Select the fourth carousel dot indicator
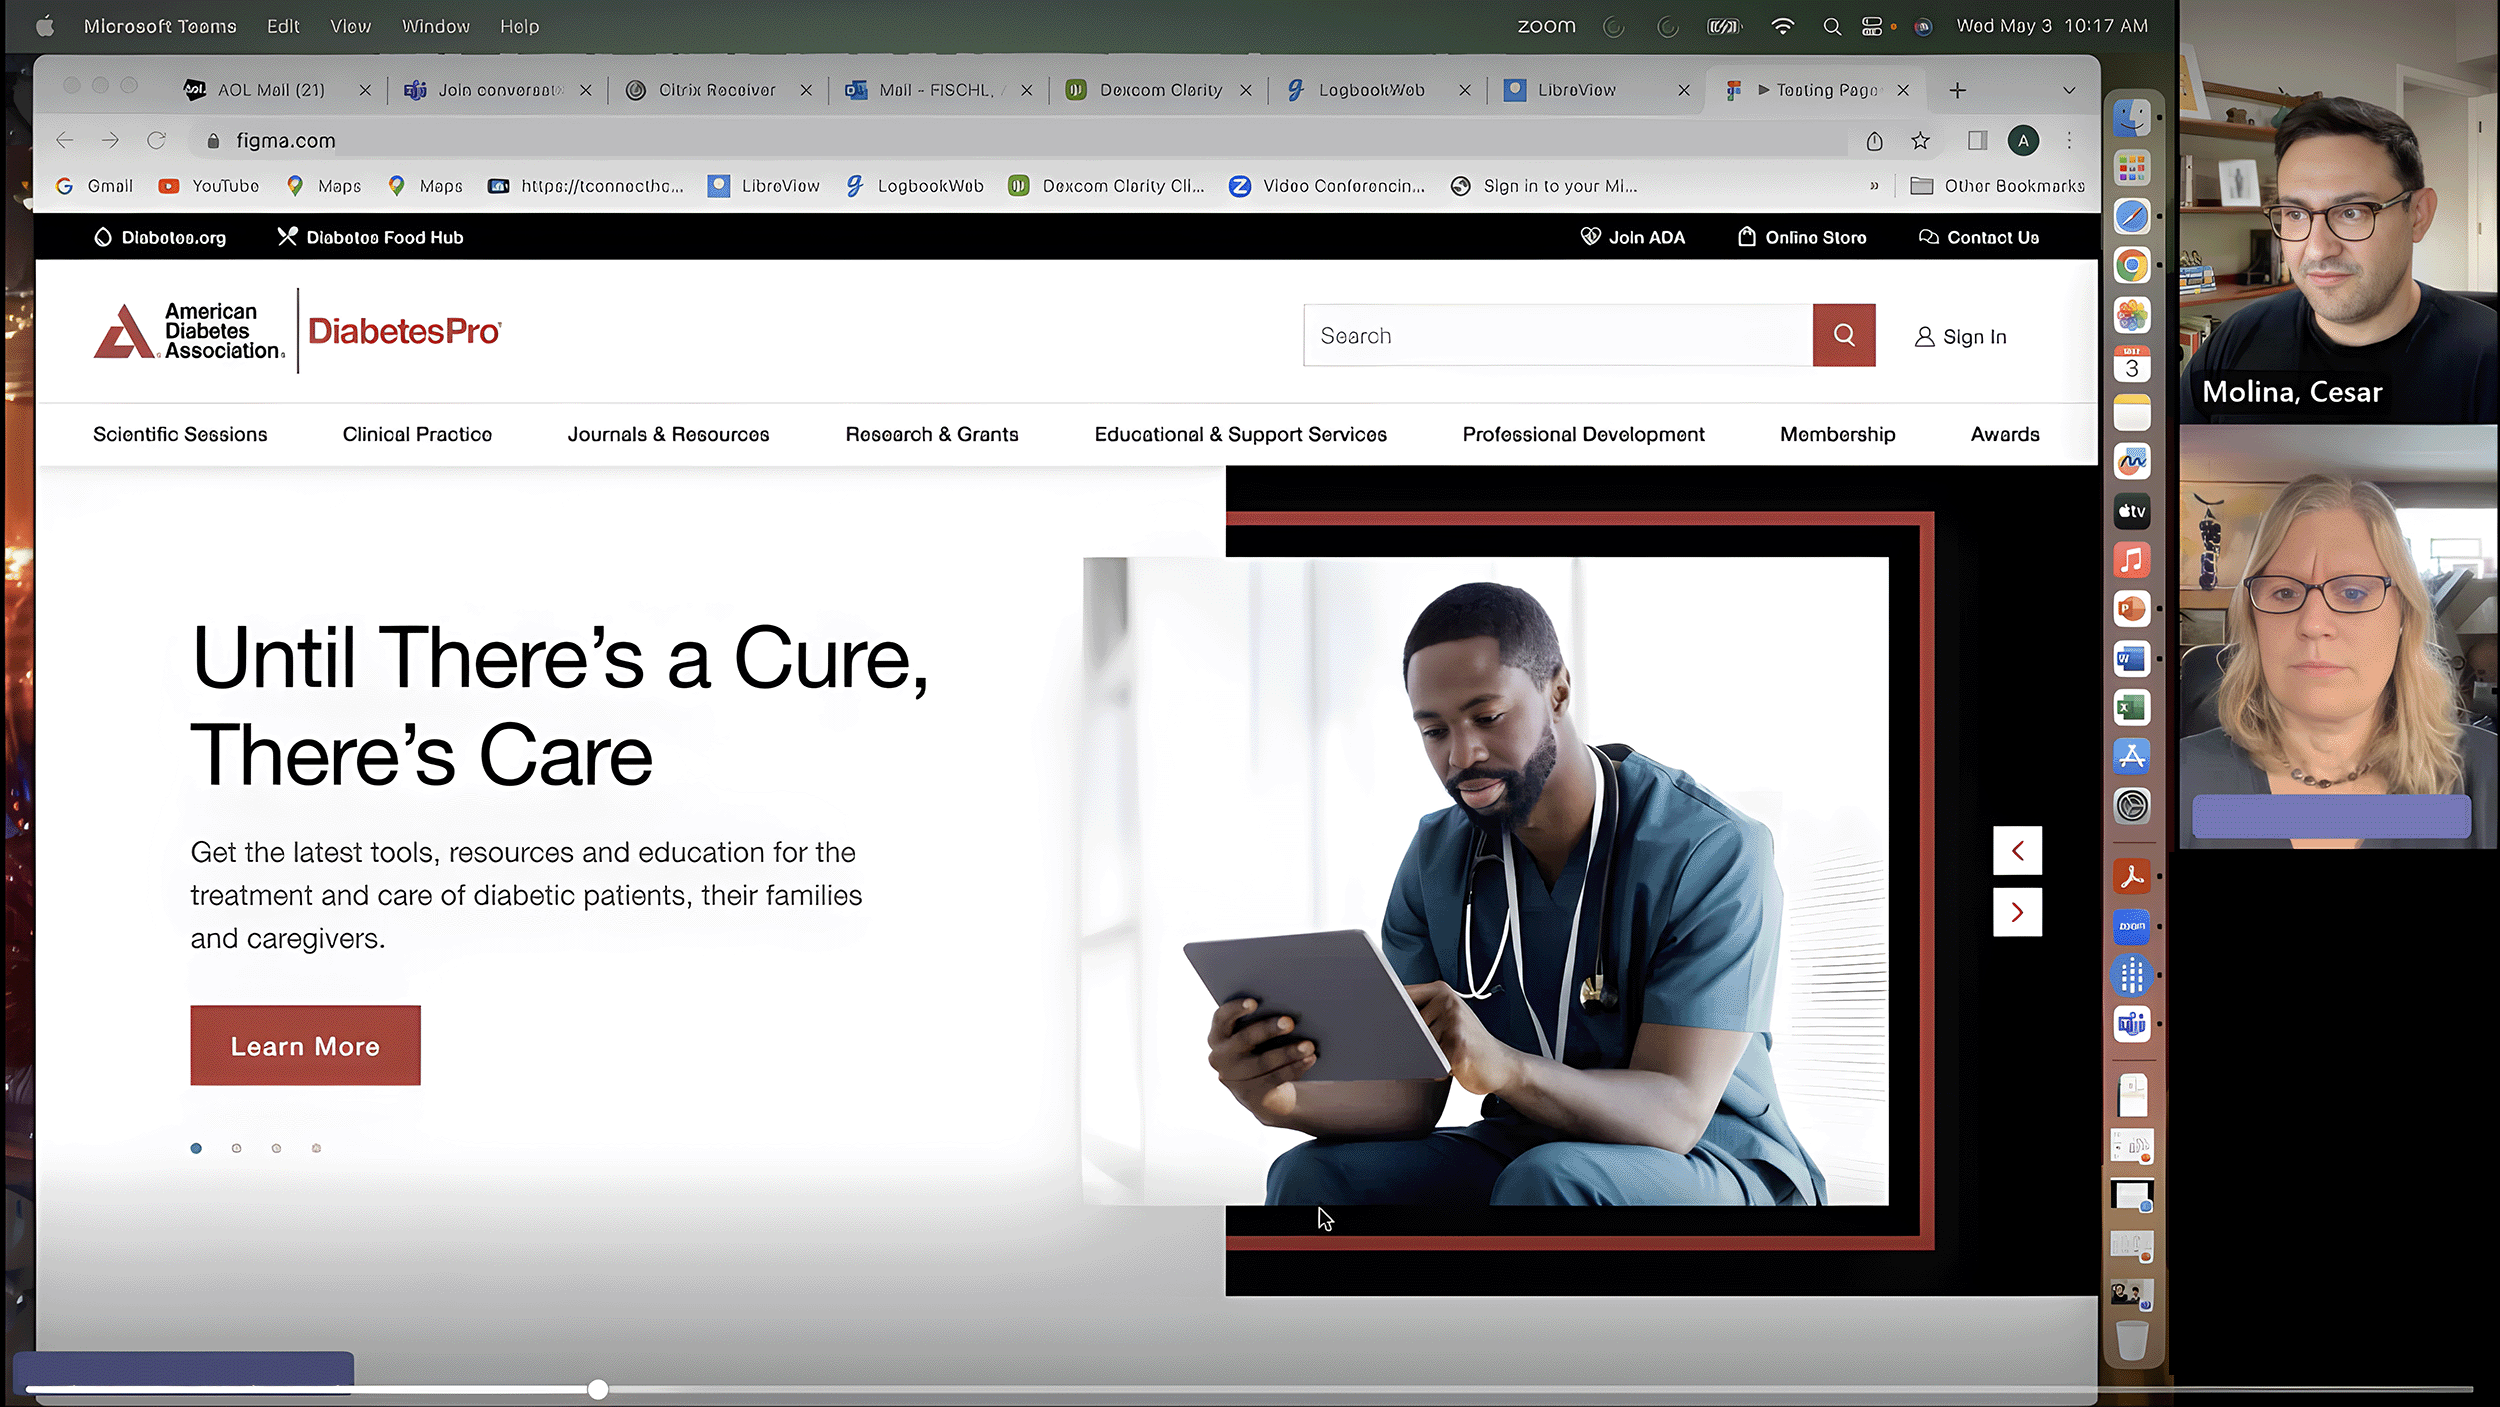The height and width of the screenshot is (1407, 2500). (x=316, y=1148)
